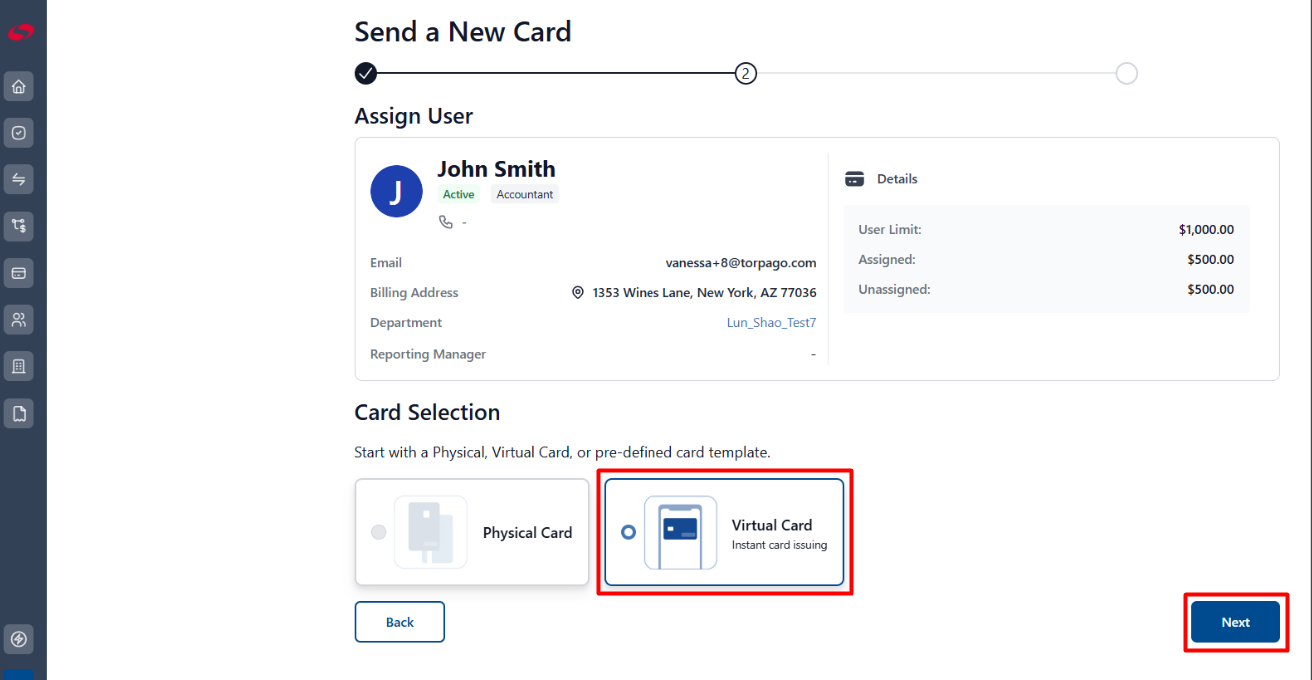Click step 2 circle in progress bar
1312x680 pixels.
point(745,73)
